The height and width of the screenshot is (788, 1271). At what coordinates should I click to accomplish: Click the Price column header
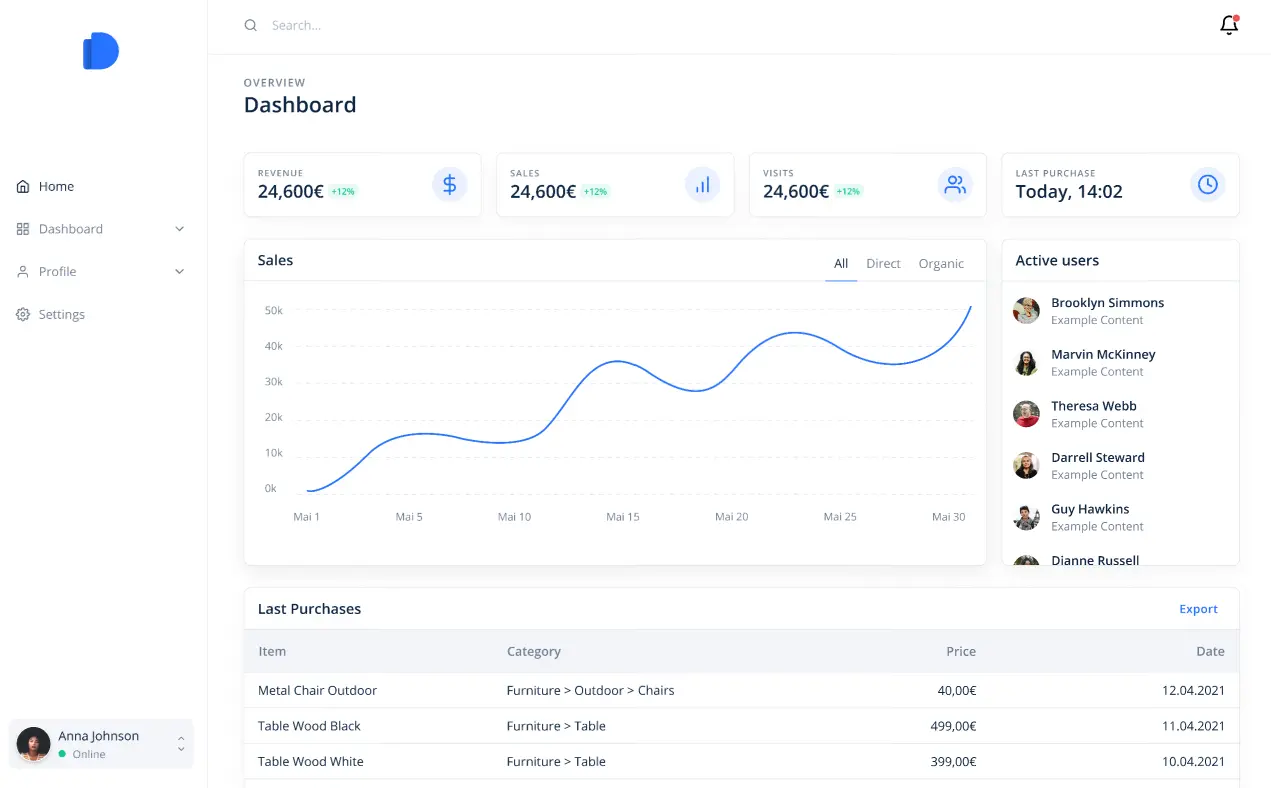pyautogui.click(x=961, y=651)
